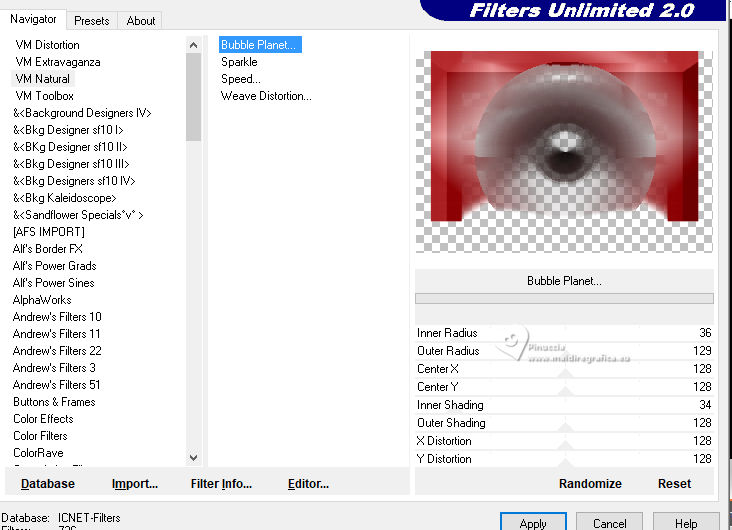732x530 pixels.
Task: Adjust the Inner Radius slider
Action: [x=564, y=333]
